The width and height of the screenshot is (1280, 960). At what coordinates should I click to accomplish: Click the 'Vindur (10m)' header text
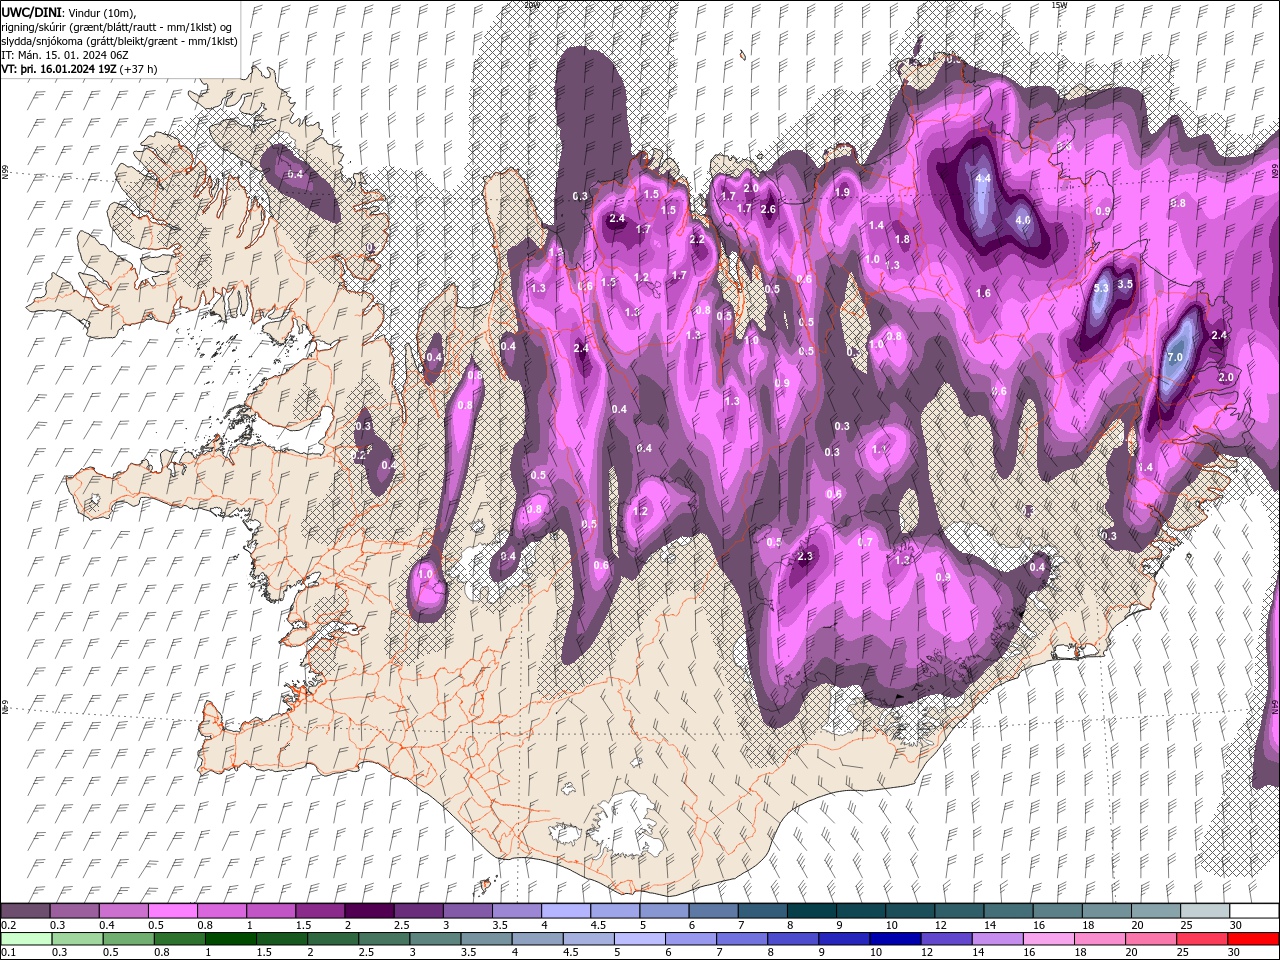(x=99, y=12)
